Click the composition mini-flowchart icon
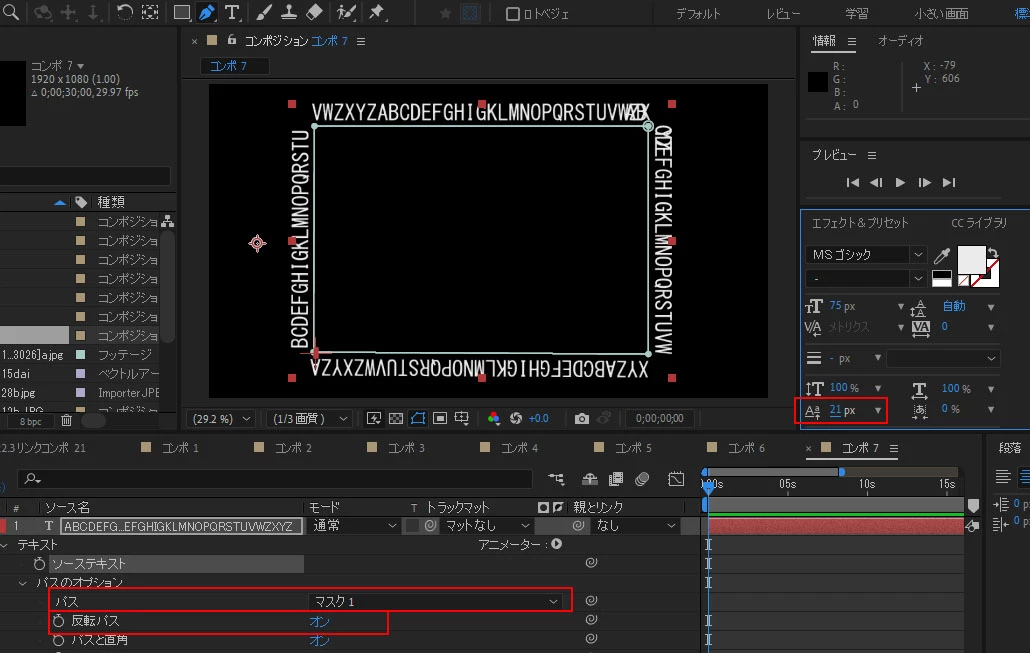Image resolution: width=1030 pixels, height=653 pixels. pyautogui.click(x=556, y=479)
